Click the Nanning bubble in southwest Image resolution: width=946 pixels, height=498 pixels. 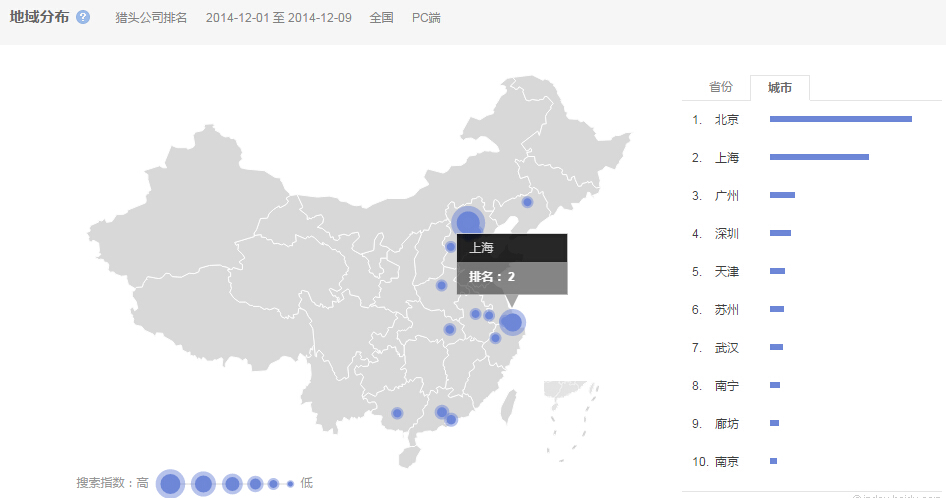coord(397,413)
